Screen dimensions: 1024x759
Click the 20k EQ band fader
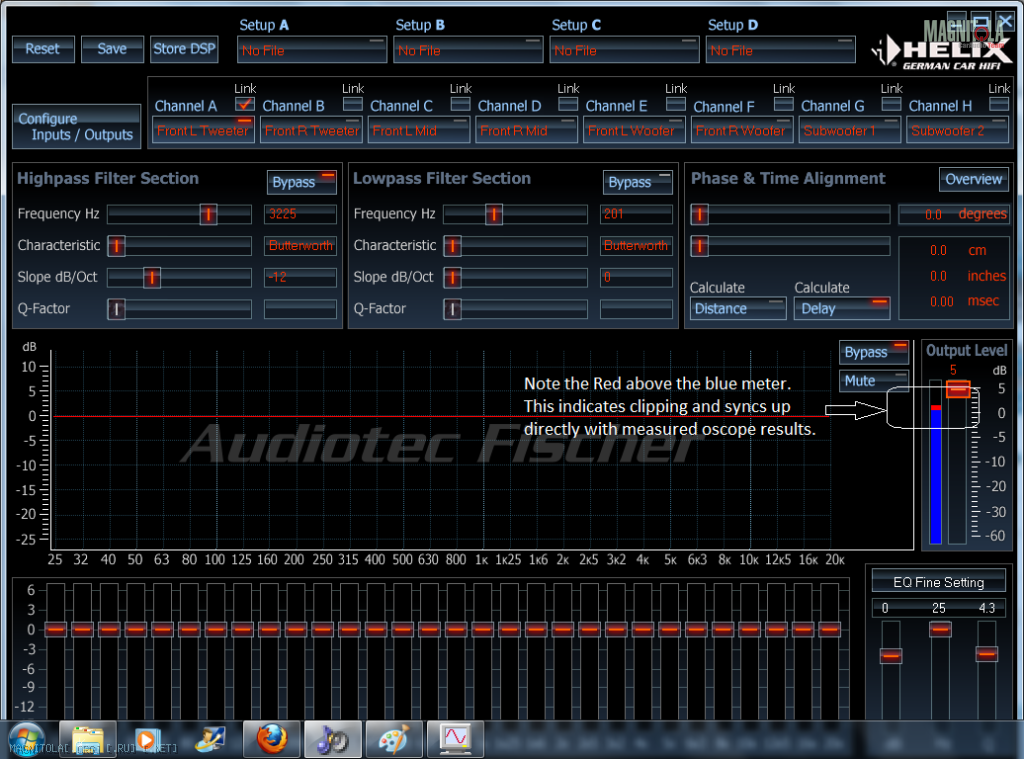click(830, 630)
